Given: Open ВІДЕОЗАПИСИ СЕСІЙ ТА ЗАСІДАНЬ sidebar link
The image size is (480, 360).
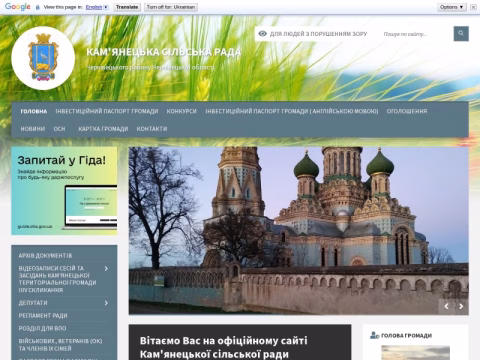Looking at the screenshot, I should tap(57, 279).
